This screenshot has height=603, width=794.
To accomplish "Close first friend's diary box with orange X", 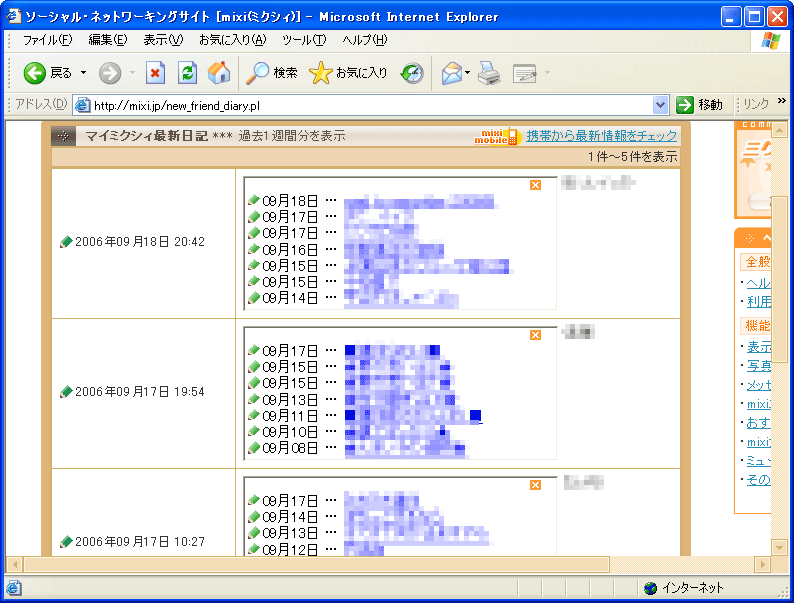I will [x=535, y=185].
